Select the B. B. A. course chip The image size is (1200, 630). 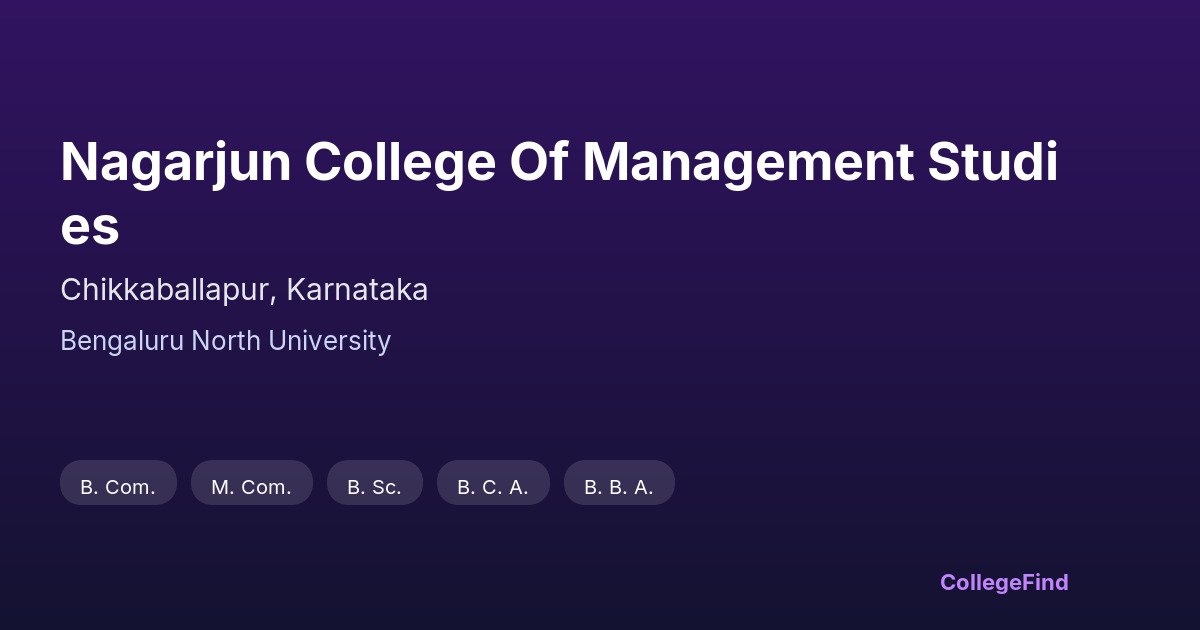(619, 487)
